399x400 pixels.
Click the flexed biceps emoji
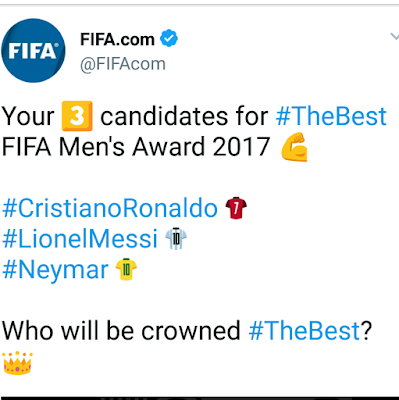point(294,147)
